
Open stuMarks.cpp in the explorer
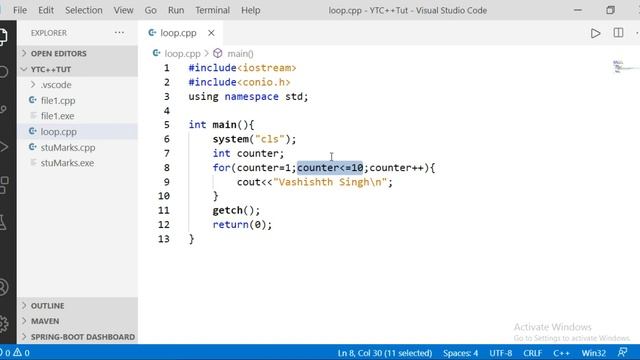click(x=78, y=147)
